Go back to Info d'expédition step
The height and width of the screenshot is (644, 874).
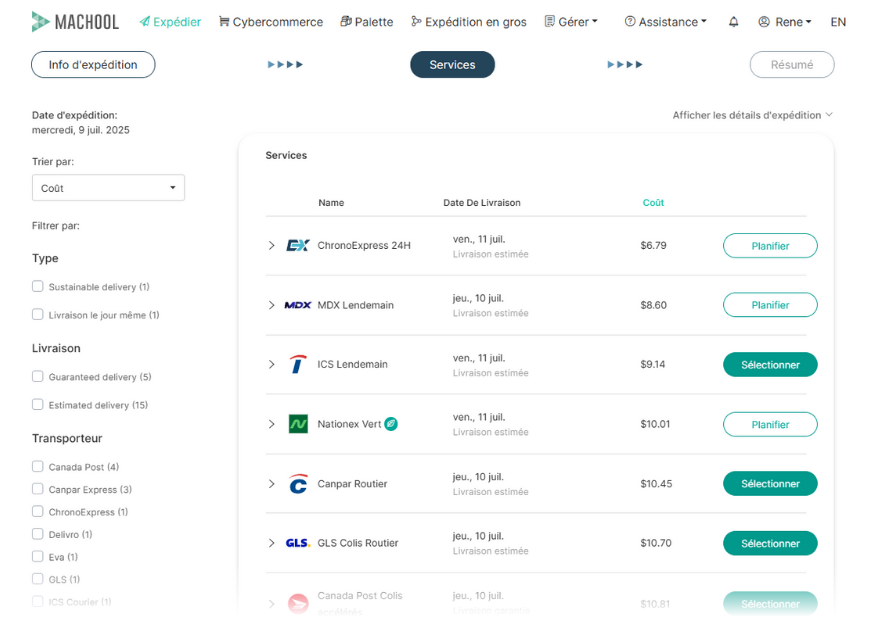tap(93, 65)
